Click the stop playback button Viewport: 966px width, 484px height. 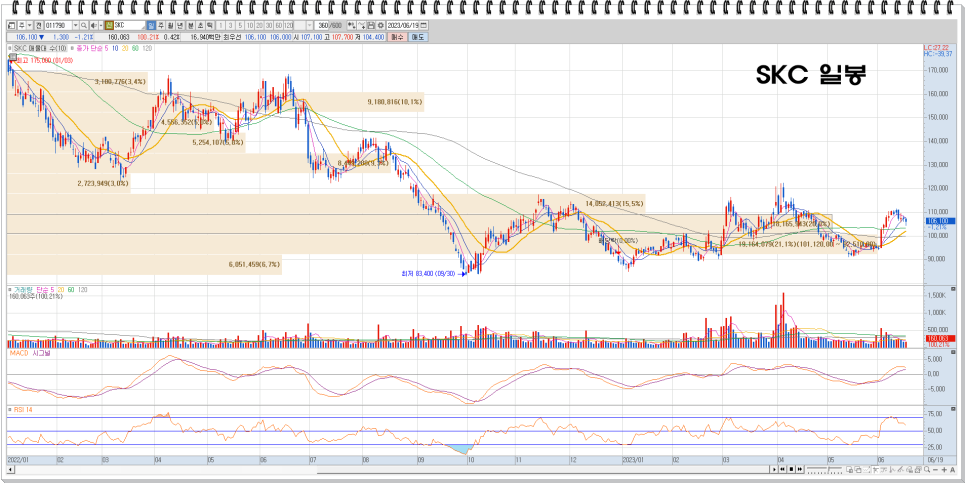(791, 469)
